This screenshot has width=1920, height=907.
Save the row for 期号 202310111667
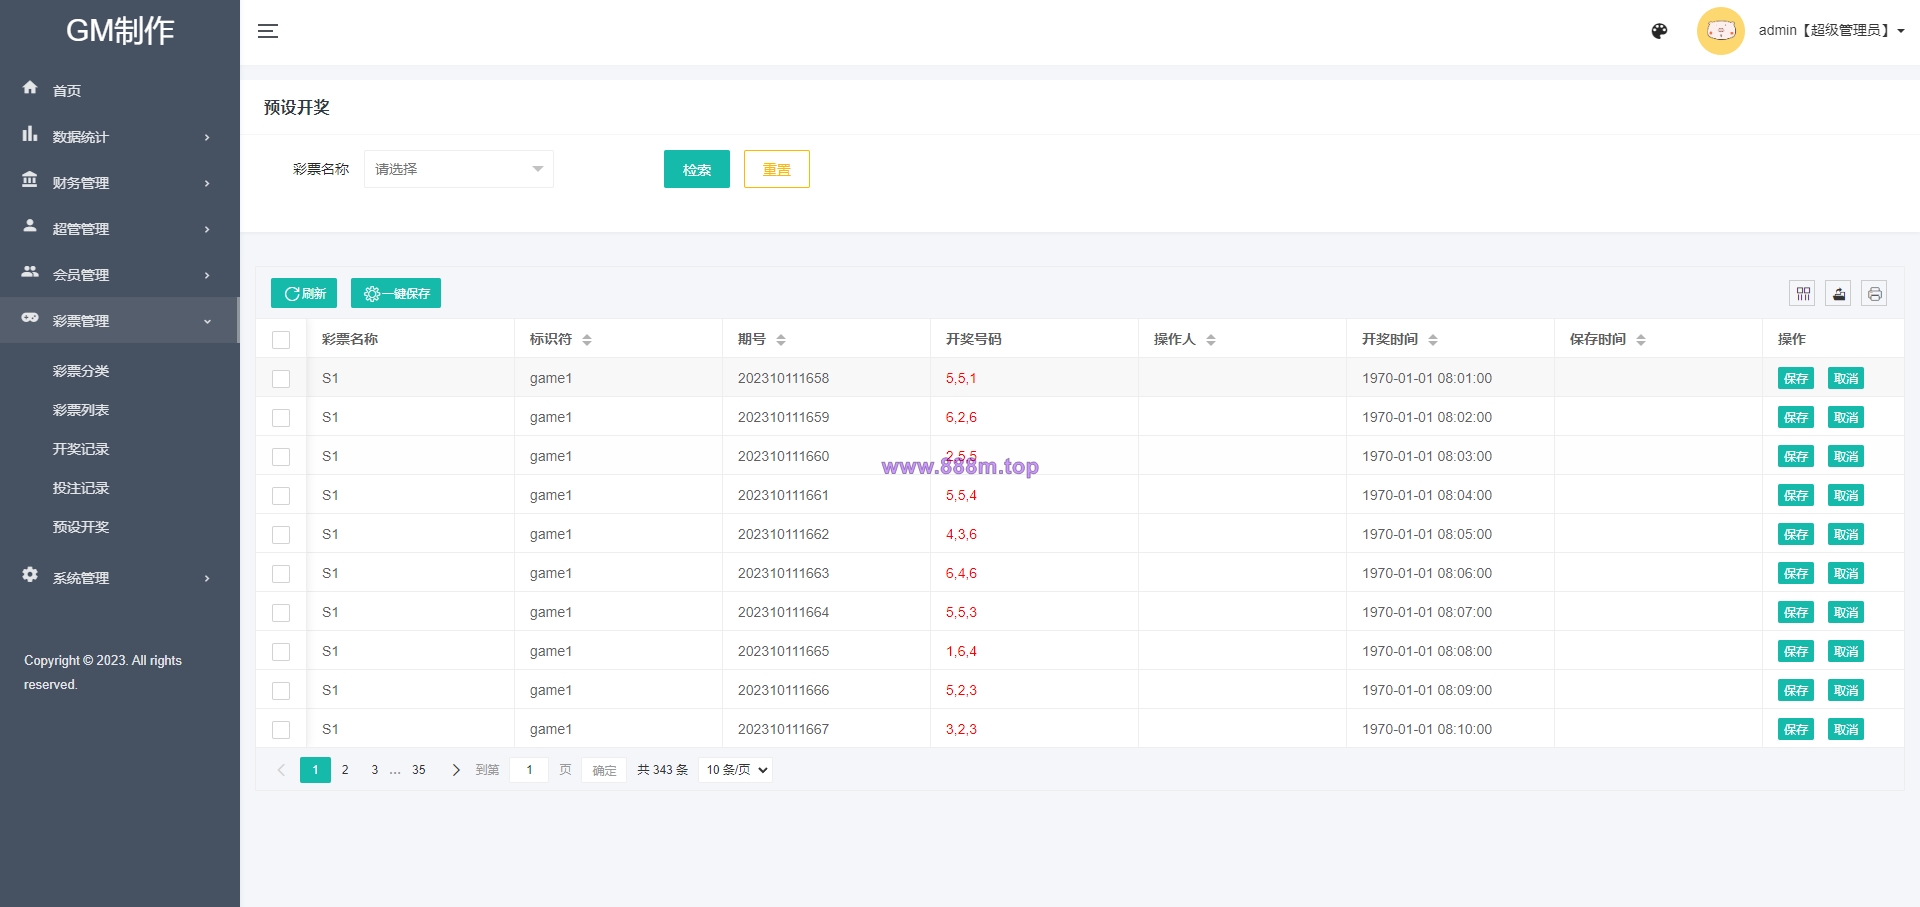pos(1796,729)
